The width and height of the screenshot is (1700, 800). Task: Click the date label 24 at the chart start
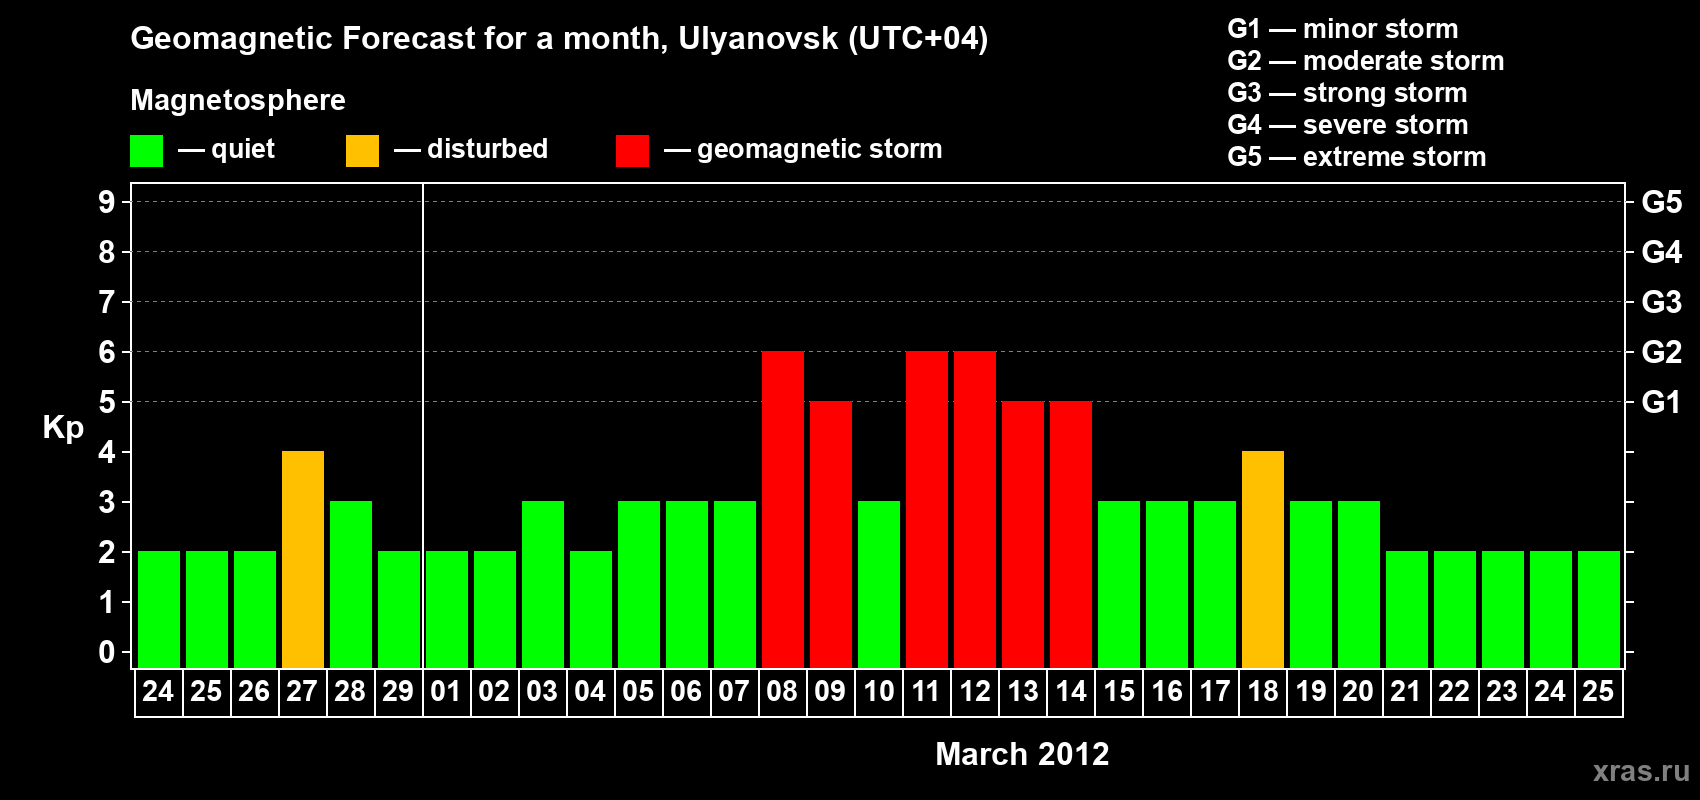tap(158, 692)
